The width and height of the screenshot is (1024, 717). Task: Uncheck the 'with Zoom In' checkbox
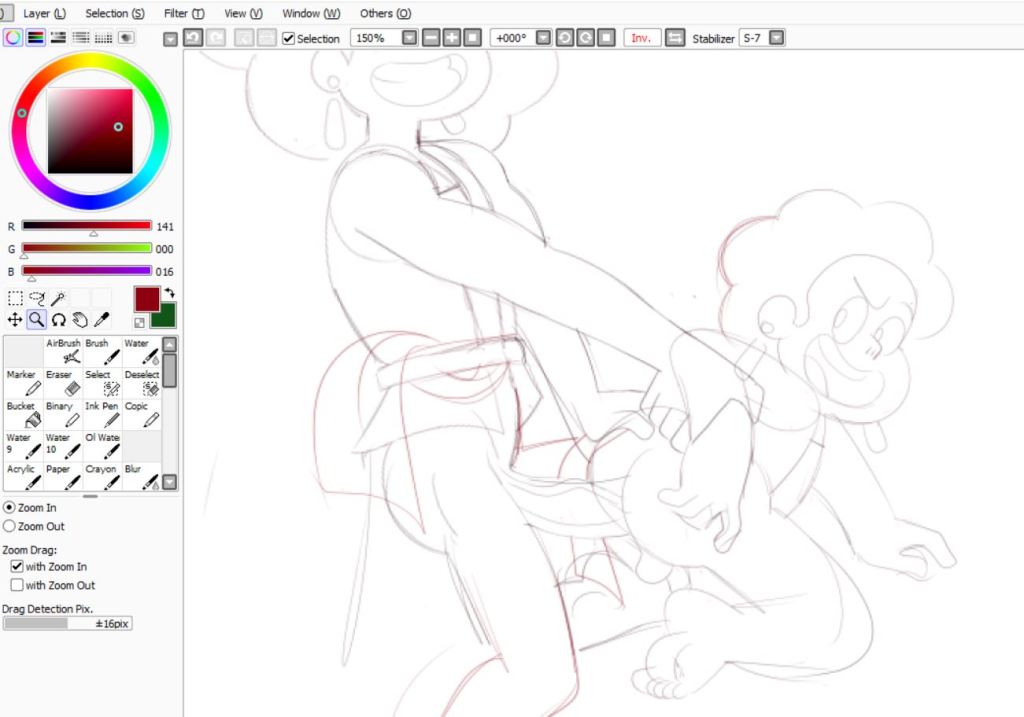(17, 566)
